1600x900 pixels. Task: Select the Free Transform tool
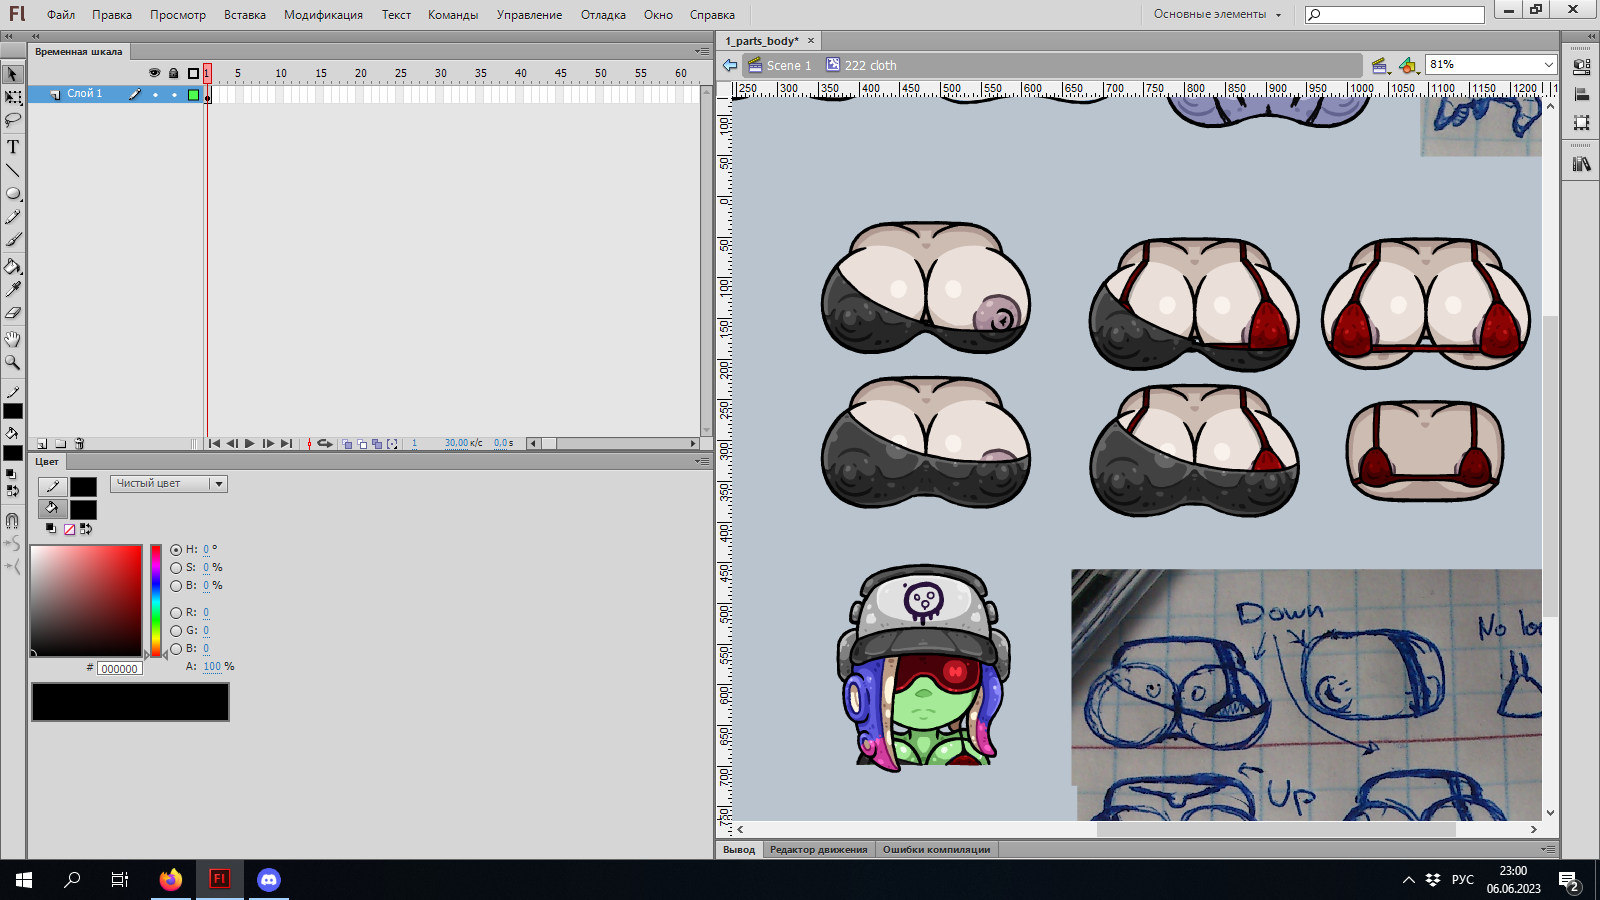tap(13, 98)
